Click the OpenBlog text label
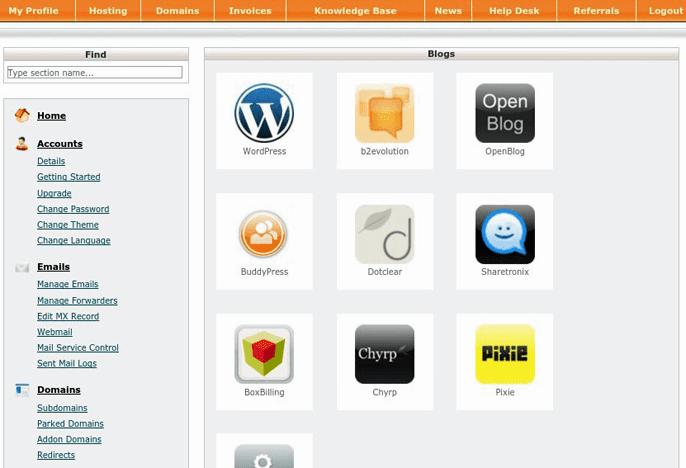The height and width of the screenshot is (468, 686). (x=505, y=151)
